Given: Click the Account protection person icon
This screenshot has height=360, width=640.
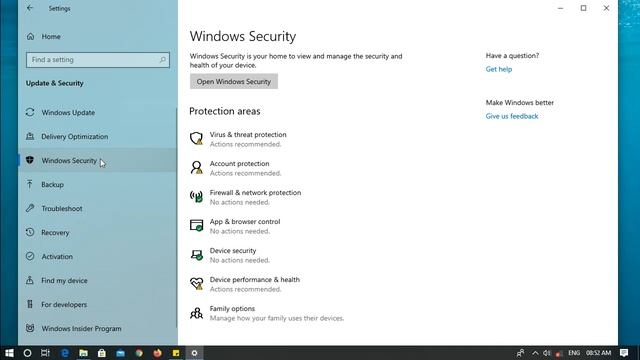Looking at the screenshot, I should (196, 167).
